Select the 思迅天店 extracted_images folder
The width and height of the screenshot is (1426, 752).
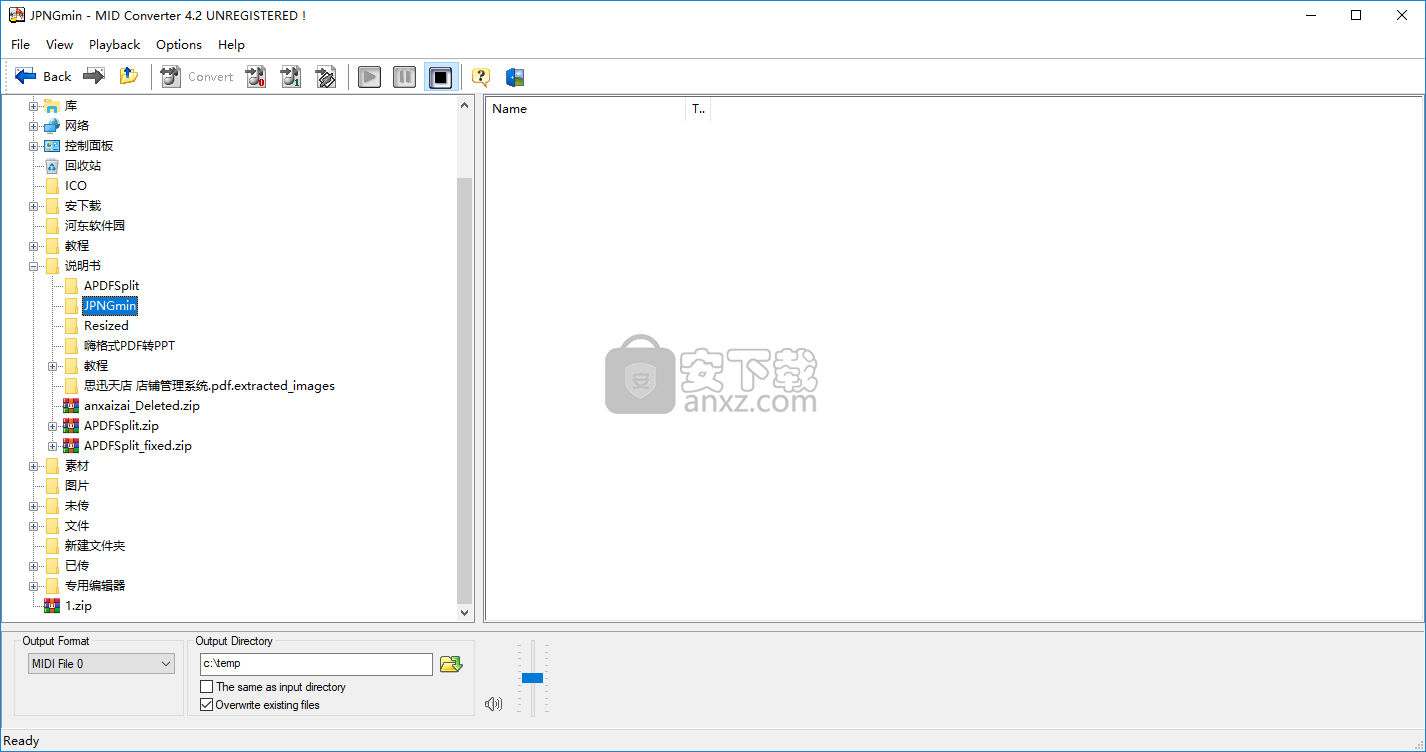pyautogui.click(x=209, y=386)
